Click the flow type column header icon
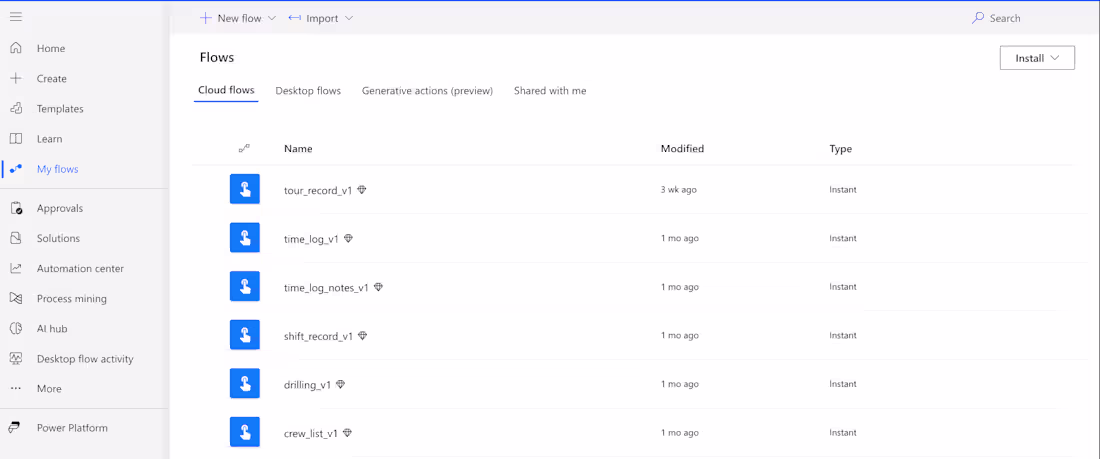The height and width of the screenshot is (459, 1100). coord(244,148)
